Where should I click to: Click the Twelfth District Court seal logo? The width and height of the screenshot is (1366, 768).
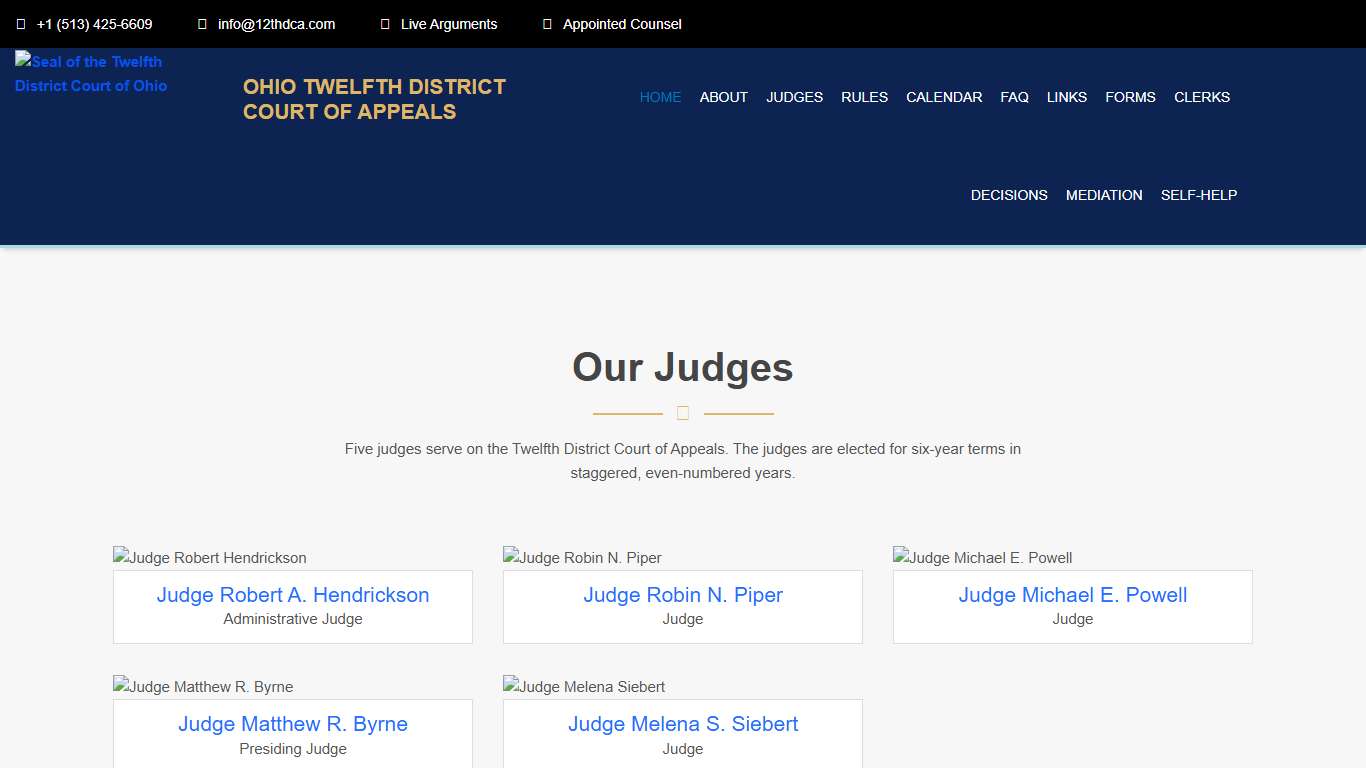click(90, 74)
